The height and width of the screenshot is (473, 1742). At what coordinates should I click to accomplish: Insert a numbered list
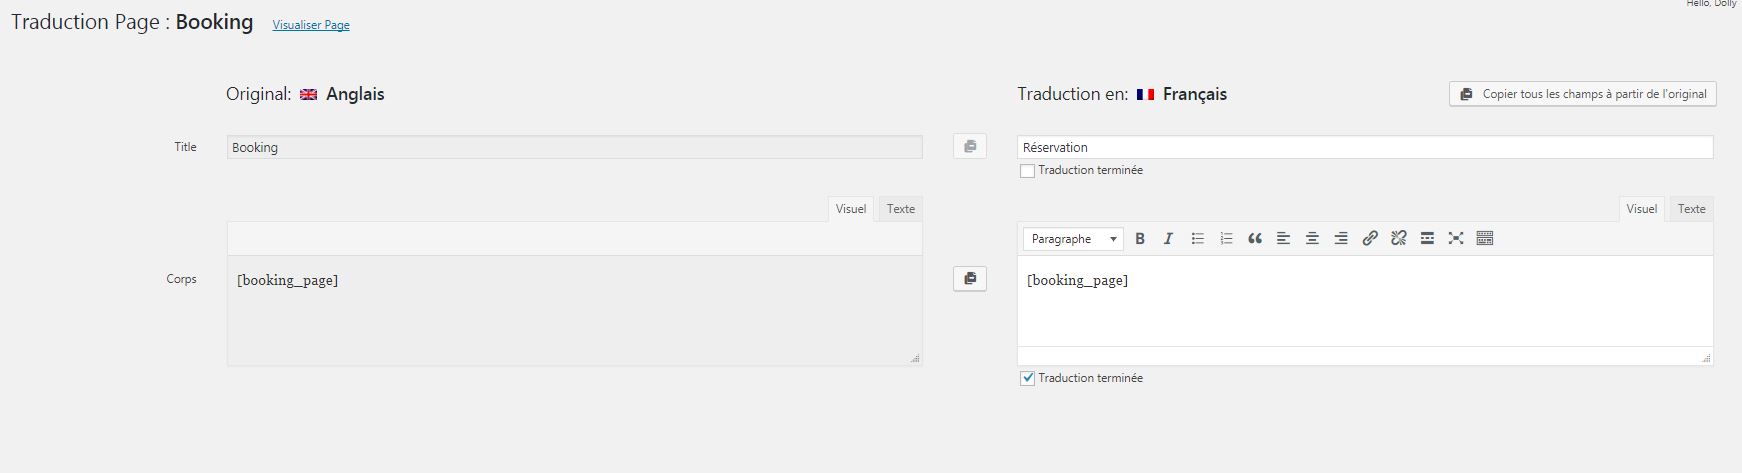1226,239
